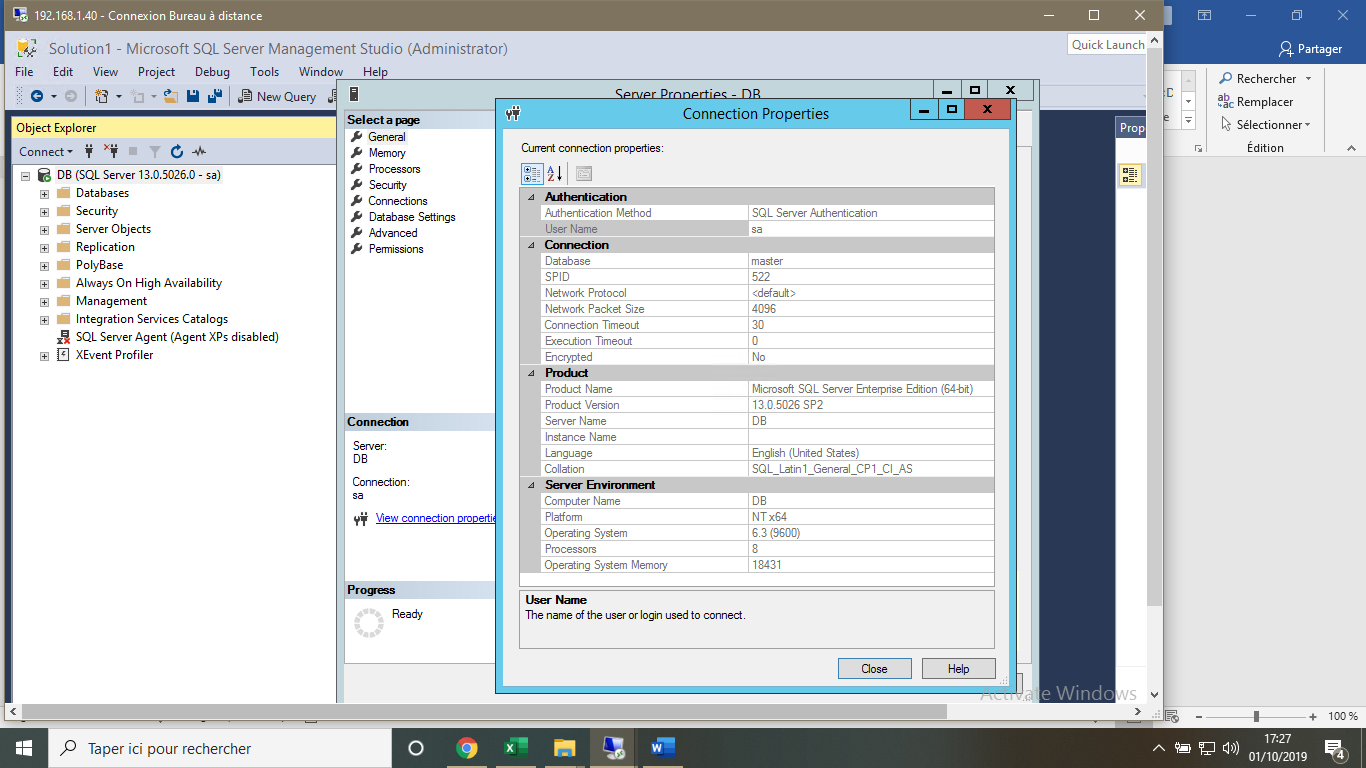Click the Word zoom-out minus button
The height and width of the screenshot is (768, 1366).
(x=1201, y=716)
